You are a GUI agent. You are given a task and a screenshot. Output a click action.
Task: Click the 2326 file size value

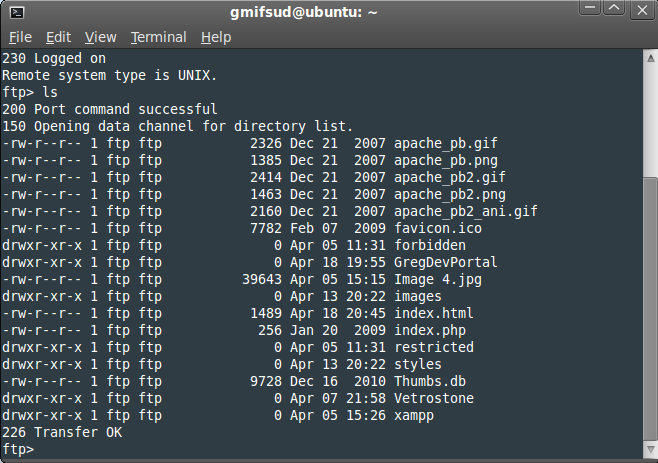click(266, 144)
